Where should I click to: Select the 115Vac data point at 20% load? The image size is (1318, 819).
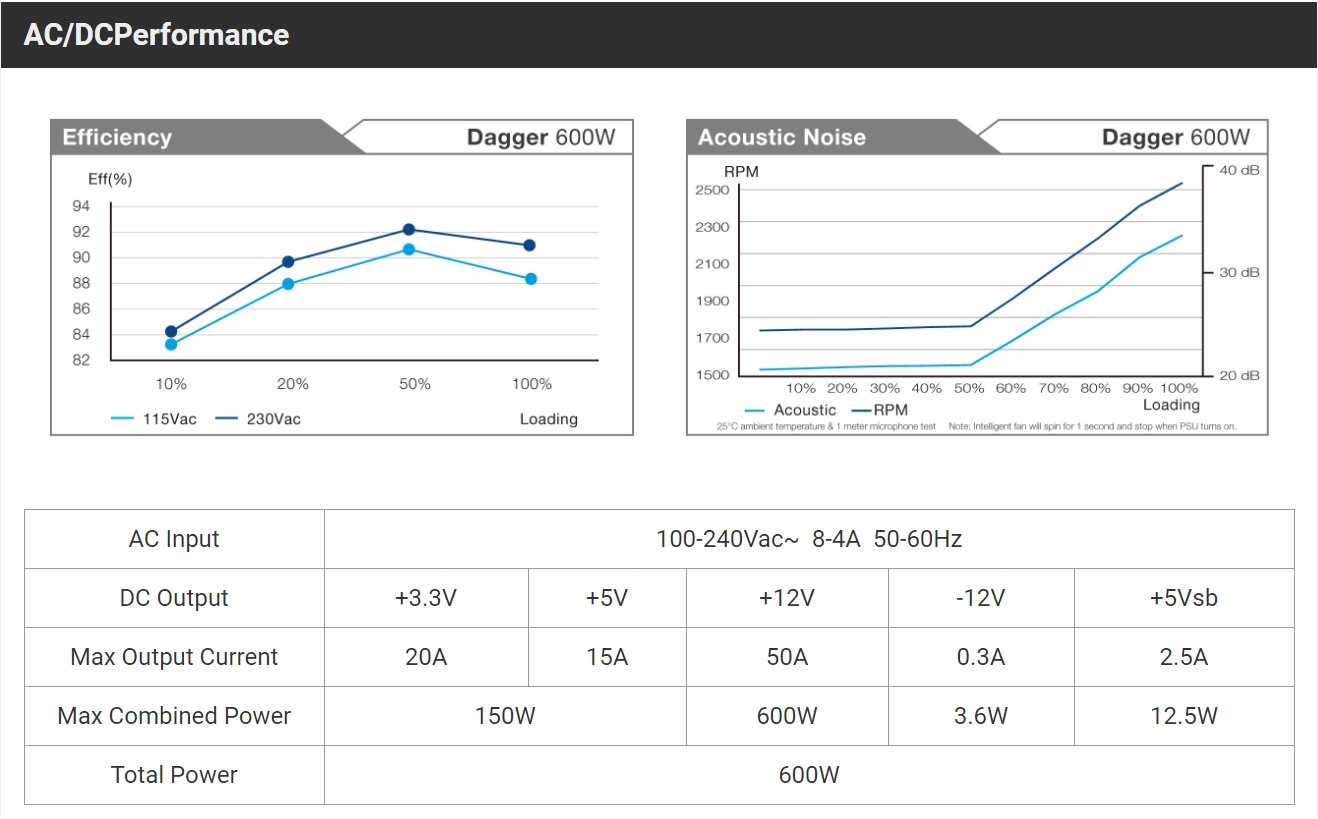click(288, 284)
